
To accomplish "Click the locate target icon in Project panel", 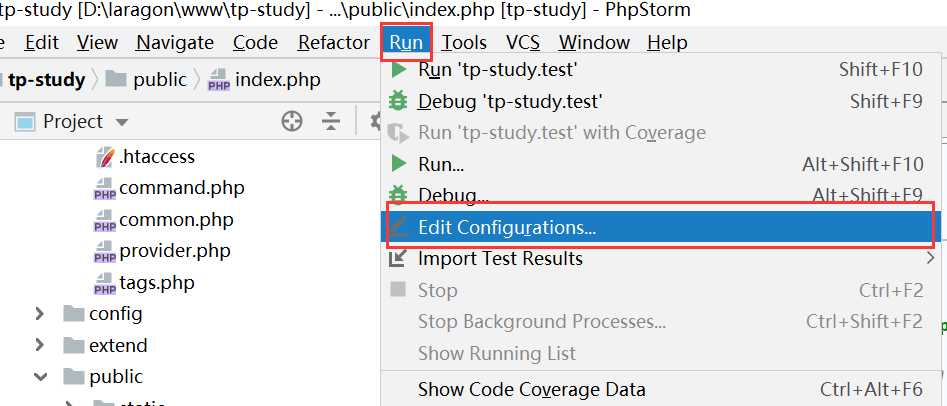I will (x=291, y=122).
